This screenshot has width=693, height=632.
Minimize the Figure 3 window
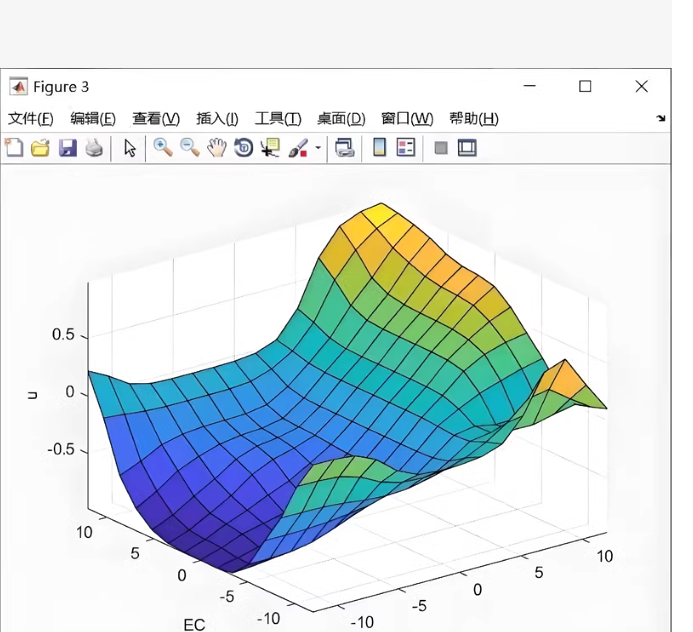pyautogui.click(x=529, y=86)
